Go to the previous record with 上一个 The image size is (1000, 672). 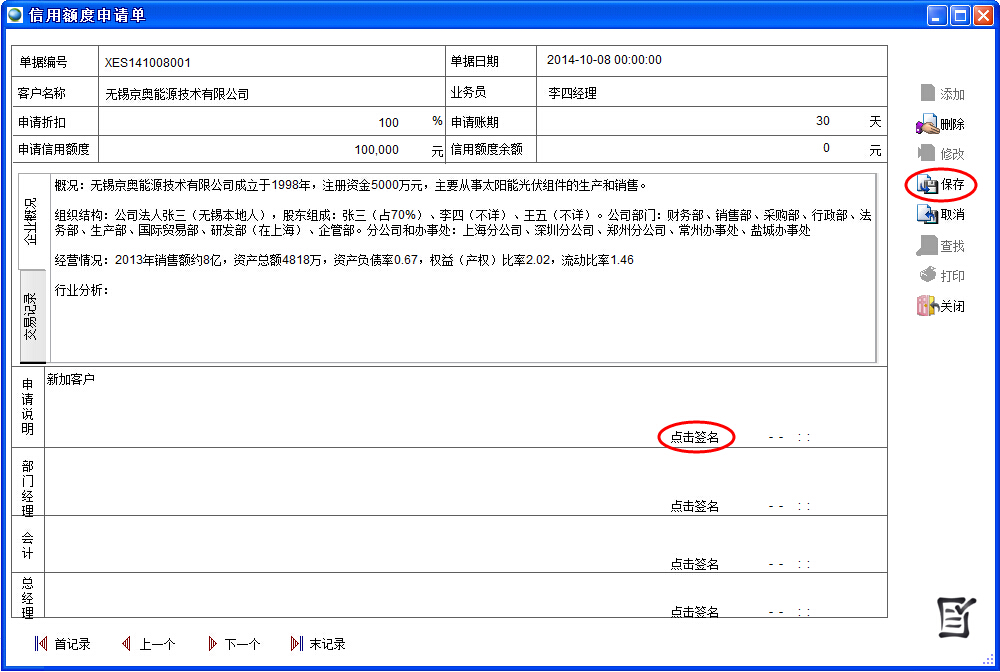148,643
